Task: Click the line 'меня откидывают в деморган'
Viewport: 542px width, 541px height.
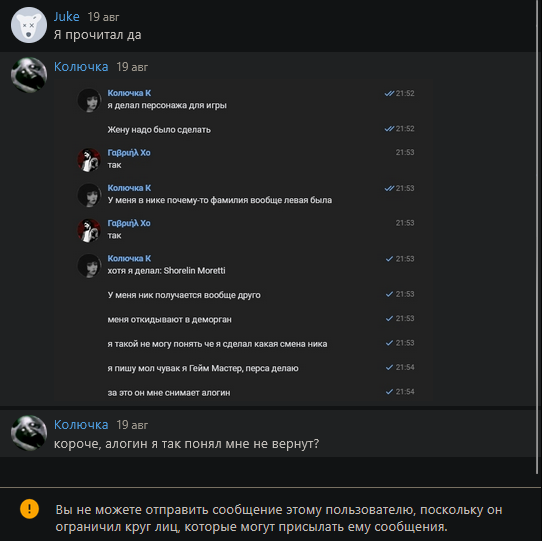Action: click(x=169, y=320)
